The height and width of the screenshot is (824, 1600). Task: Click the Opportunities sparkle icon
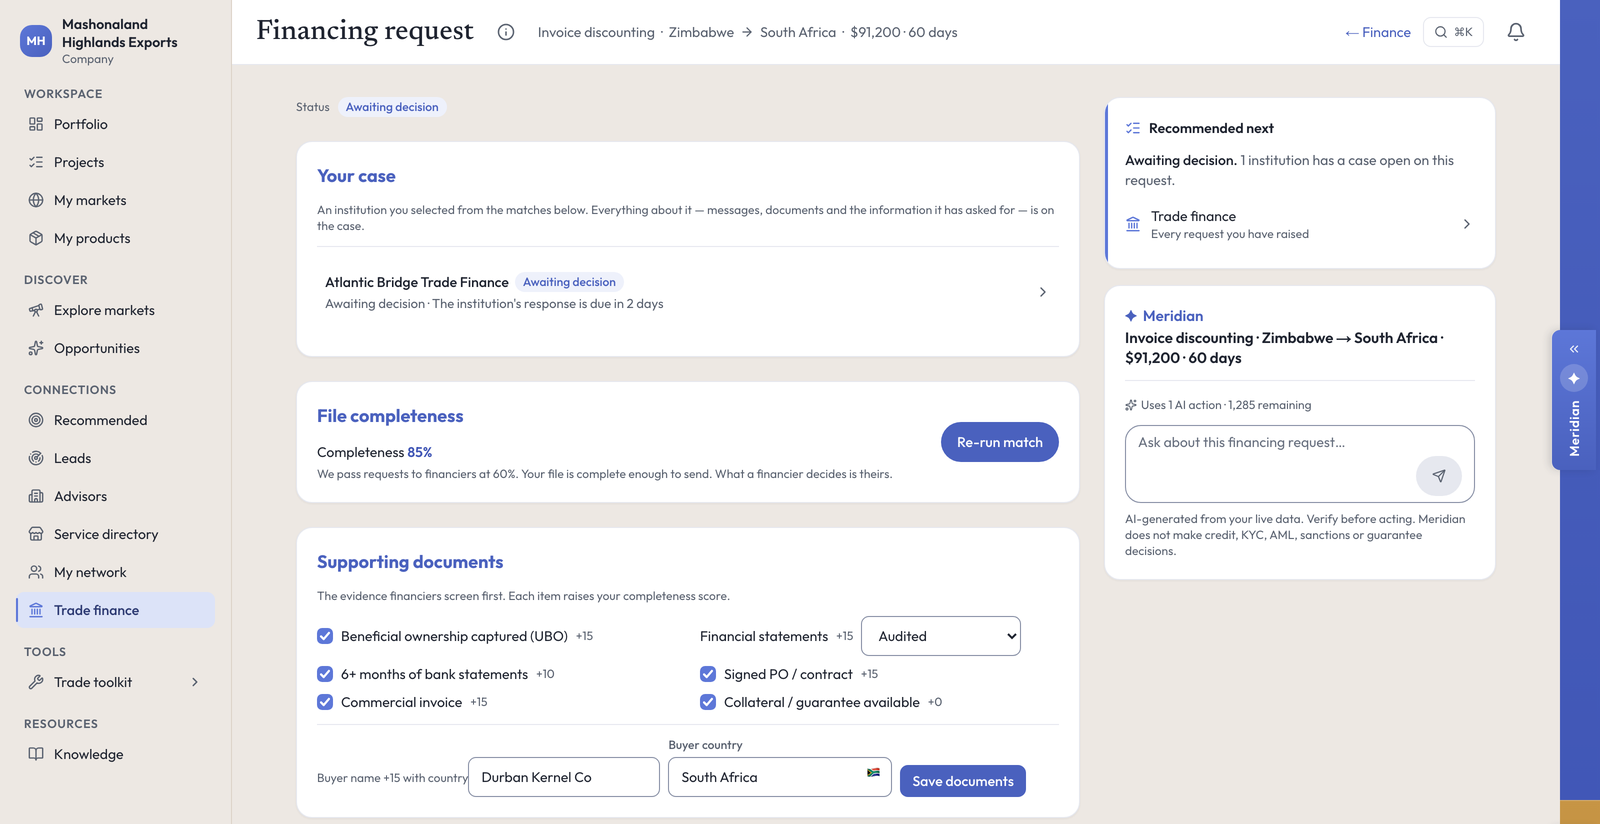pos(36,348)
